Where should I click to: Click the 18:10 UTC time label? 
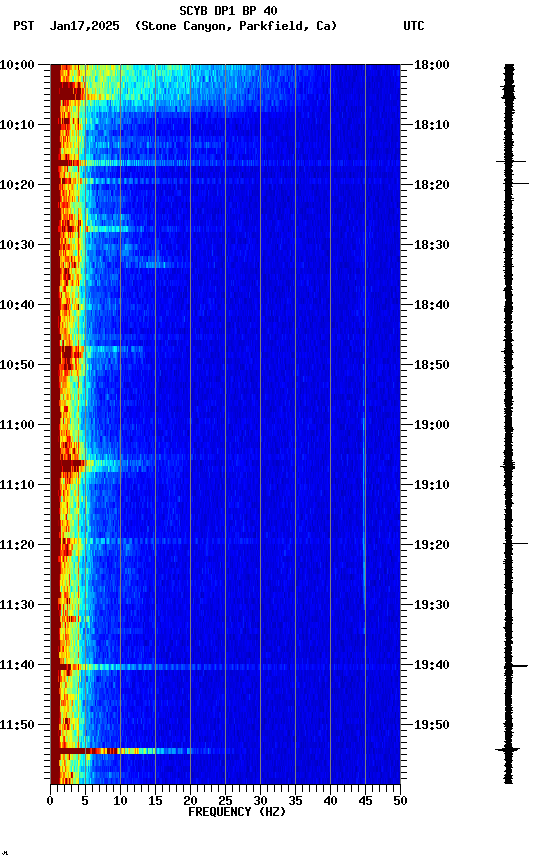[432, 125]
